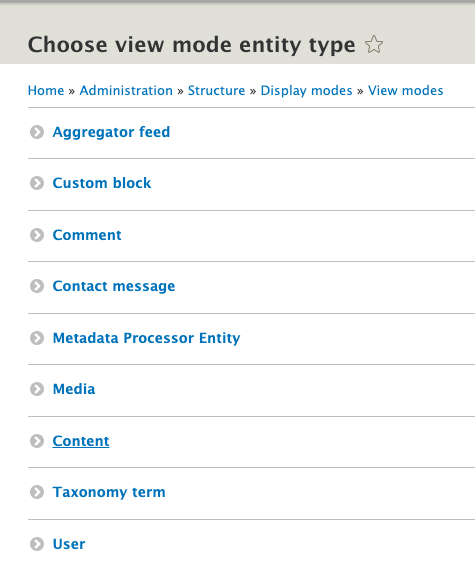Click the arrow icon beside Comment
475x583 pixels.
37,235
